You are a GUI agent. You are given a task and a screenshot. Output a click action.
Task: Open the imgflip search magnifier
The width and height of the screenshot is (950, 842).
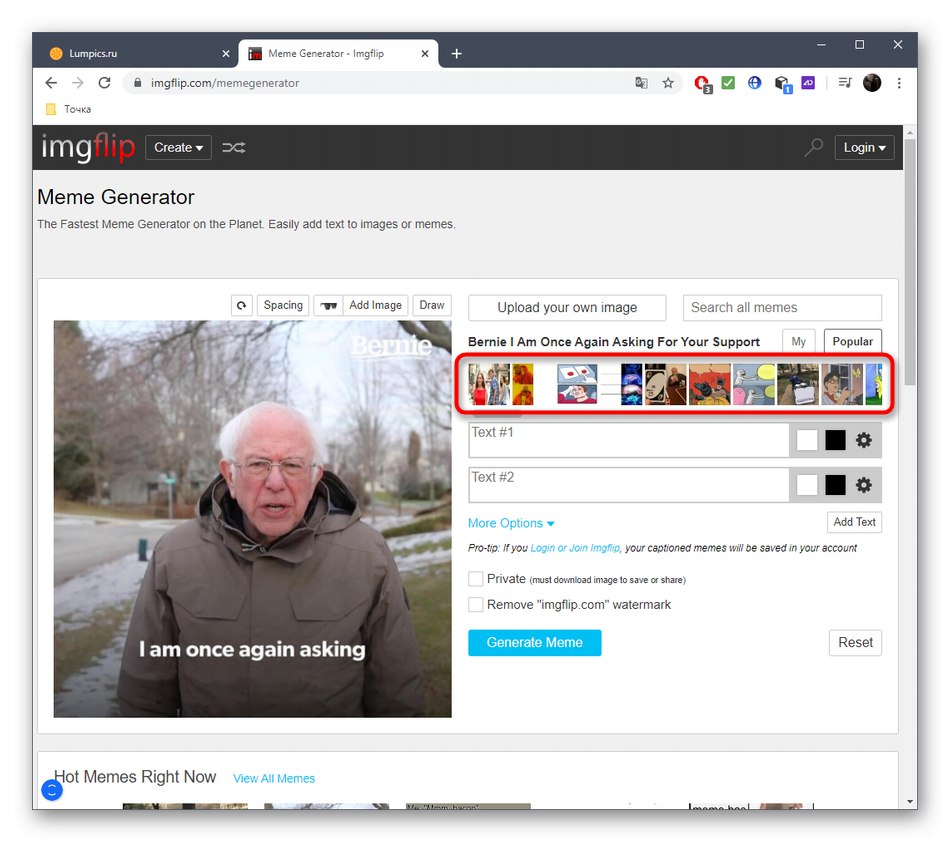pos(814,147)
